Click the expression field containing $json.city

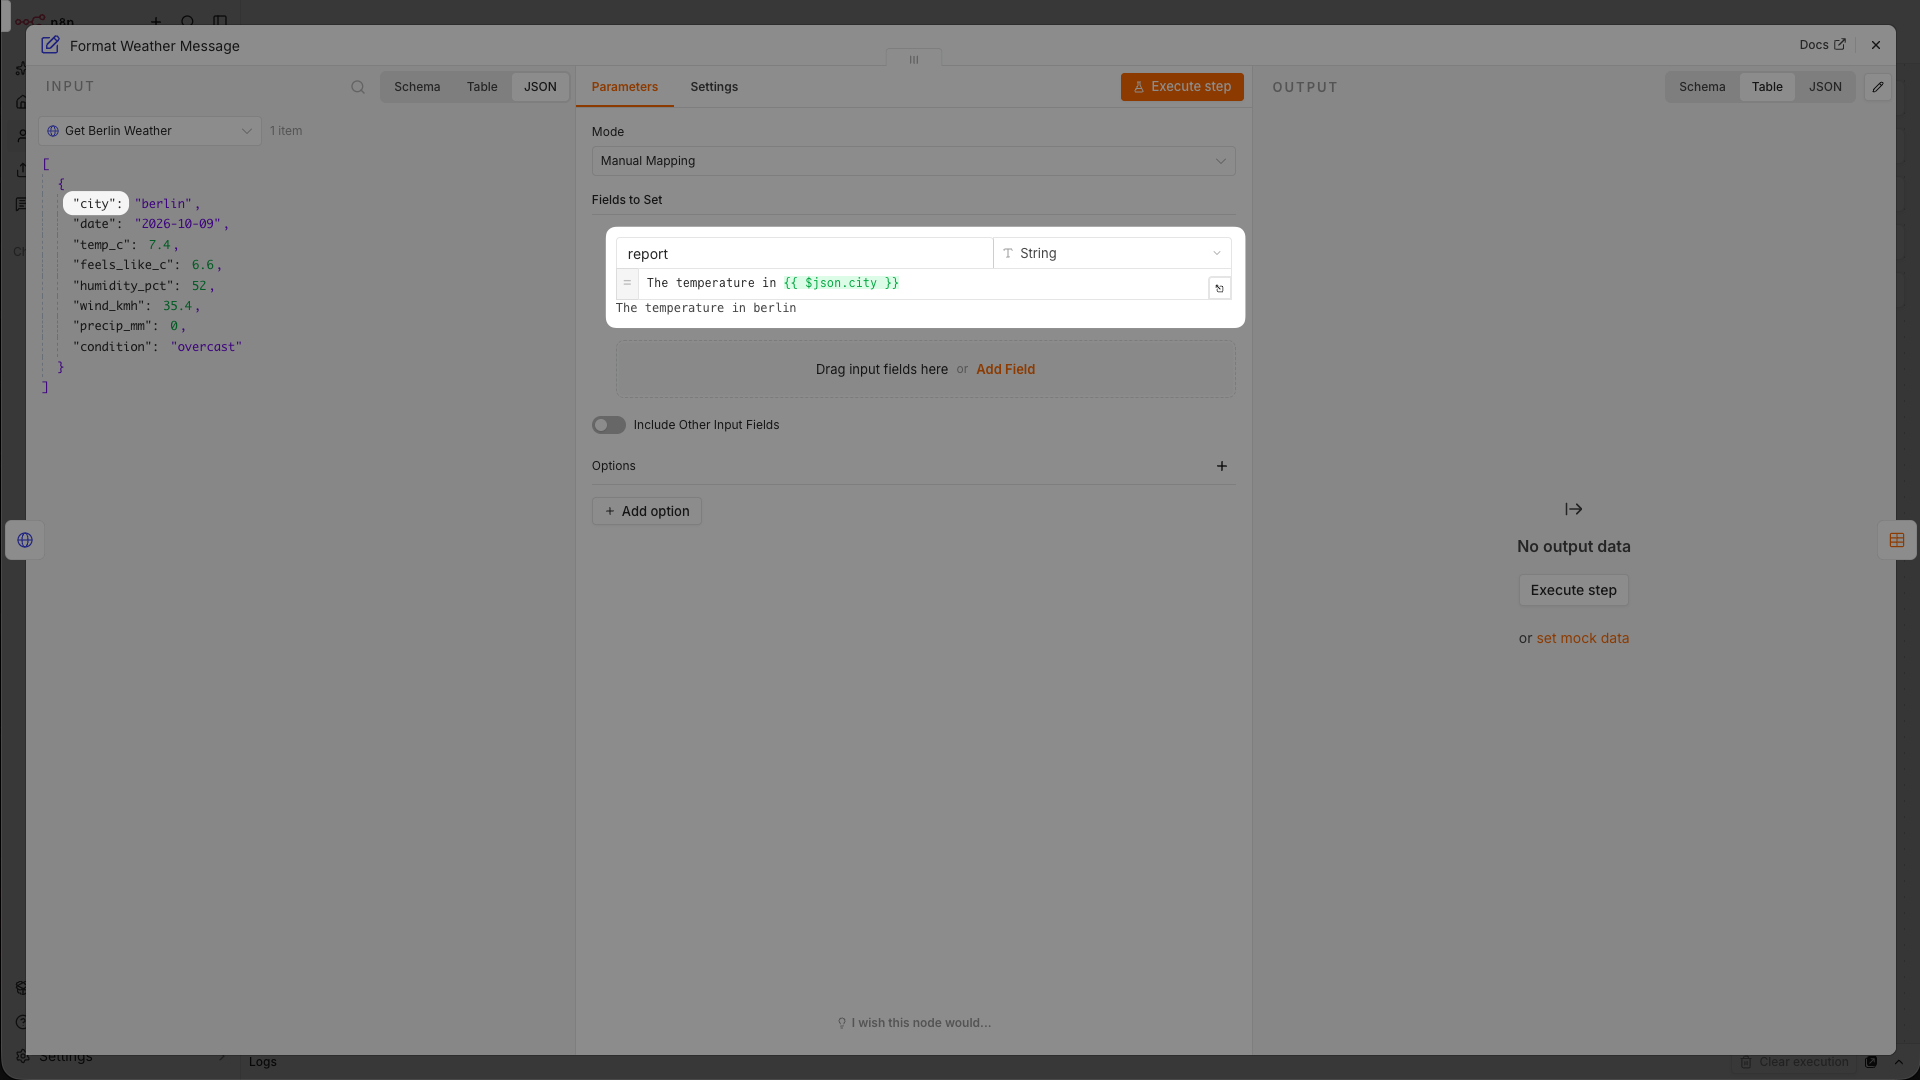click(923, 283)
